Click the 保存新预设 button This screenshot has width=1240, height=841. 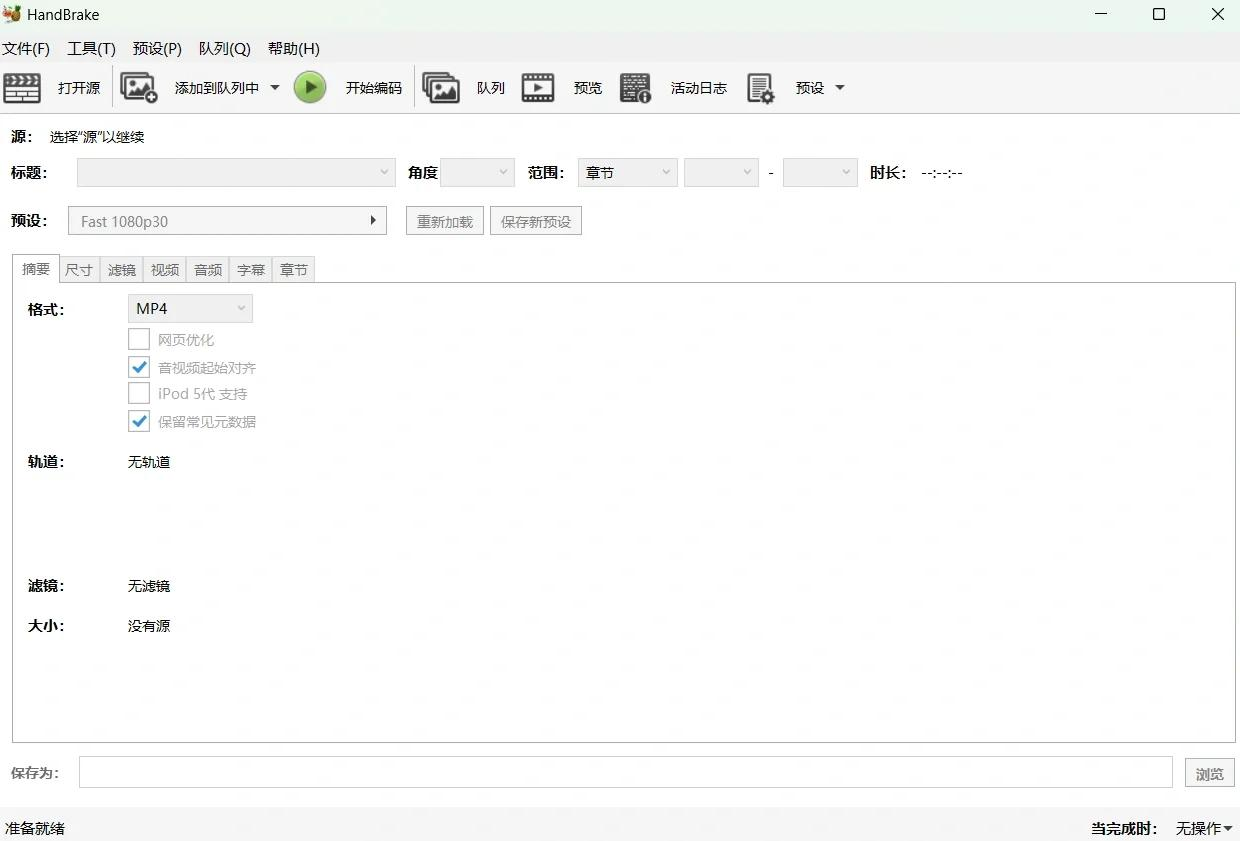click(536, 221)
